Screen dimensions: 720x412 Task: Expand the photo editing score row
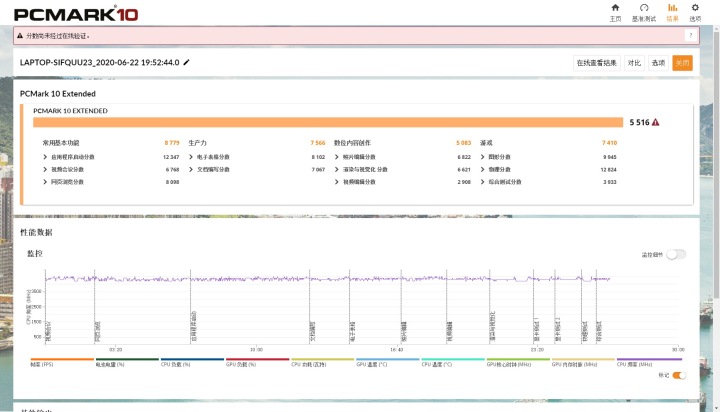coord(402,157)
